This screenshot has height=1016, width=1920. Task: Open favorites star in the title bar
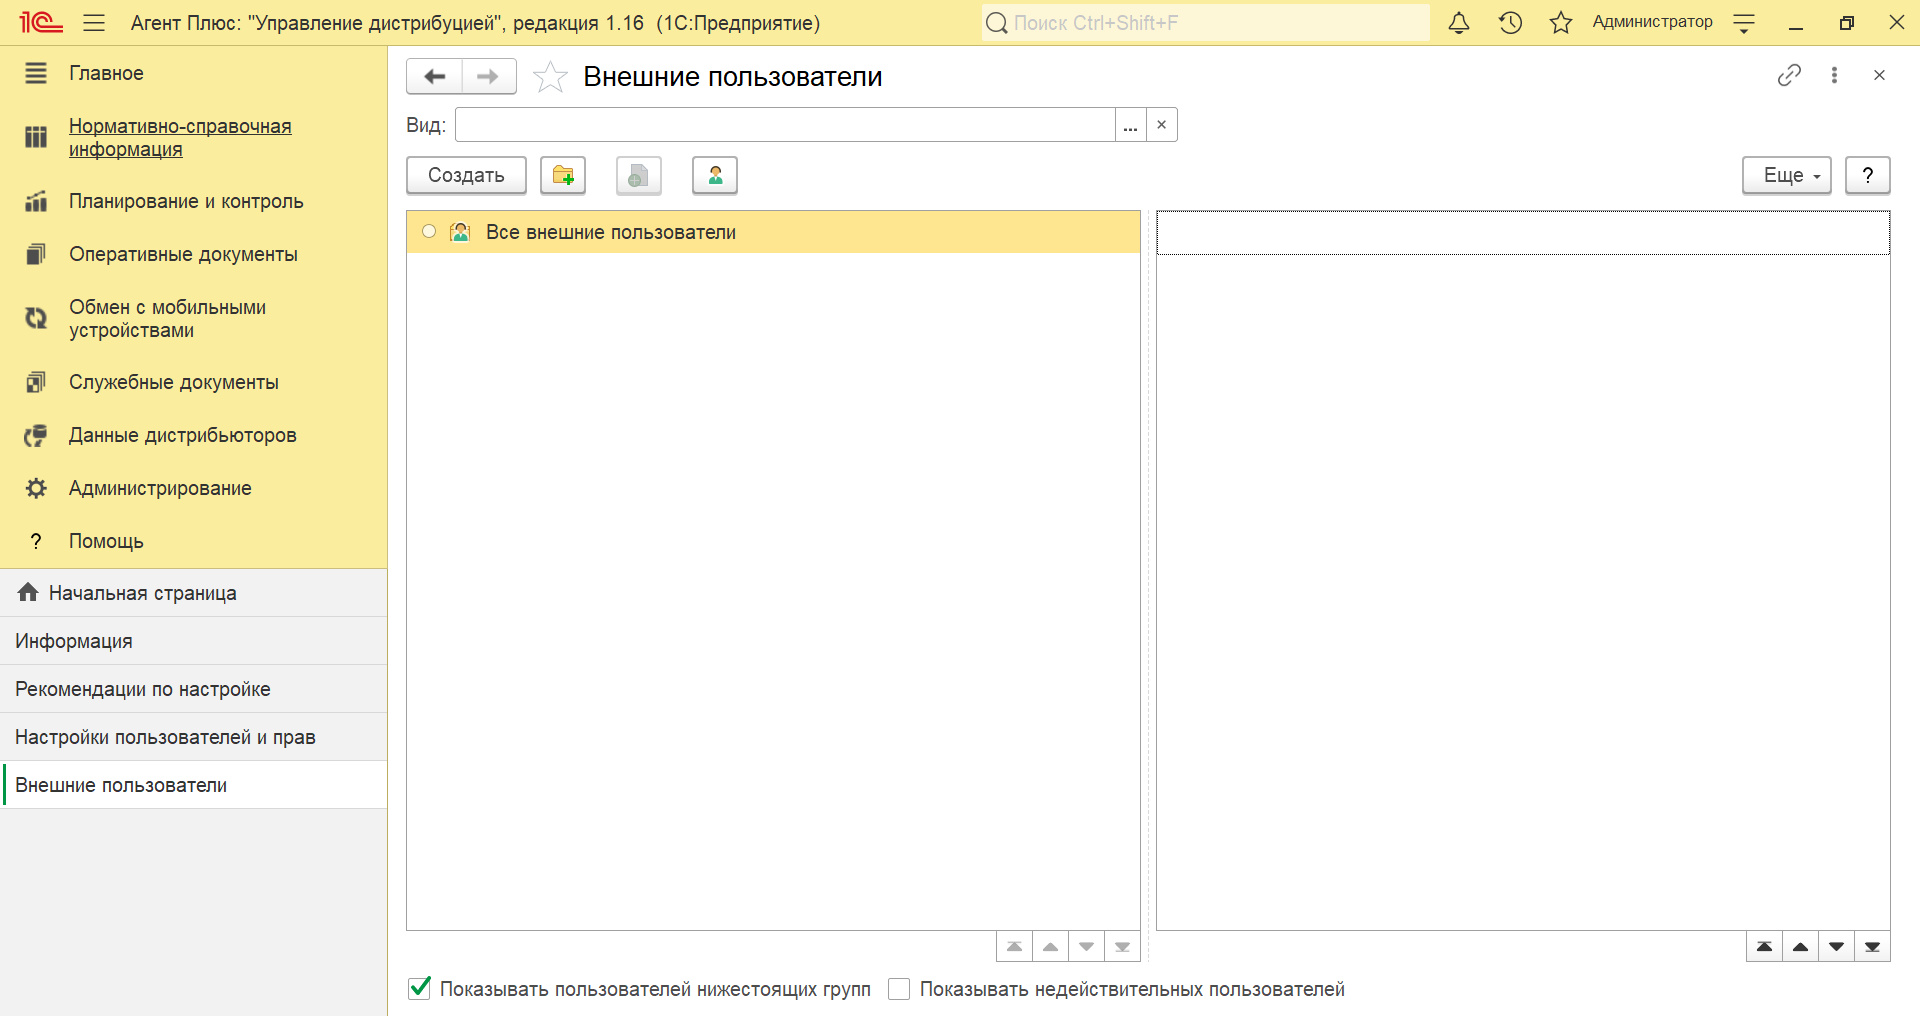[1561, 23]
